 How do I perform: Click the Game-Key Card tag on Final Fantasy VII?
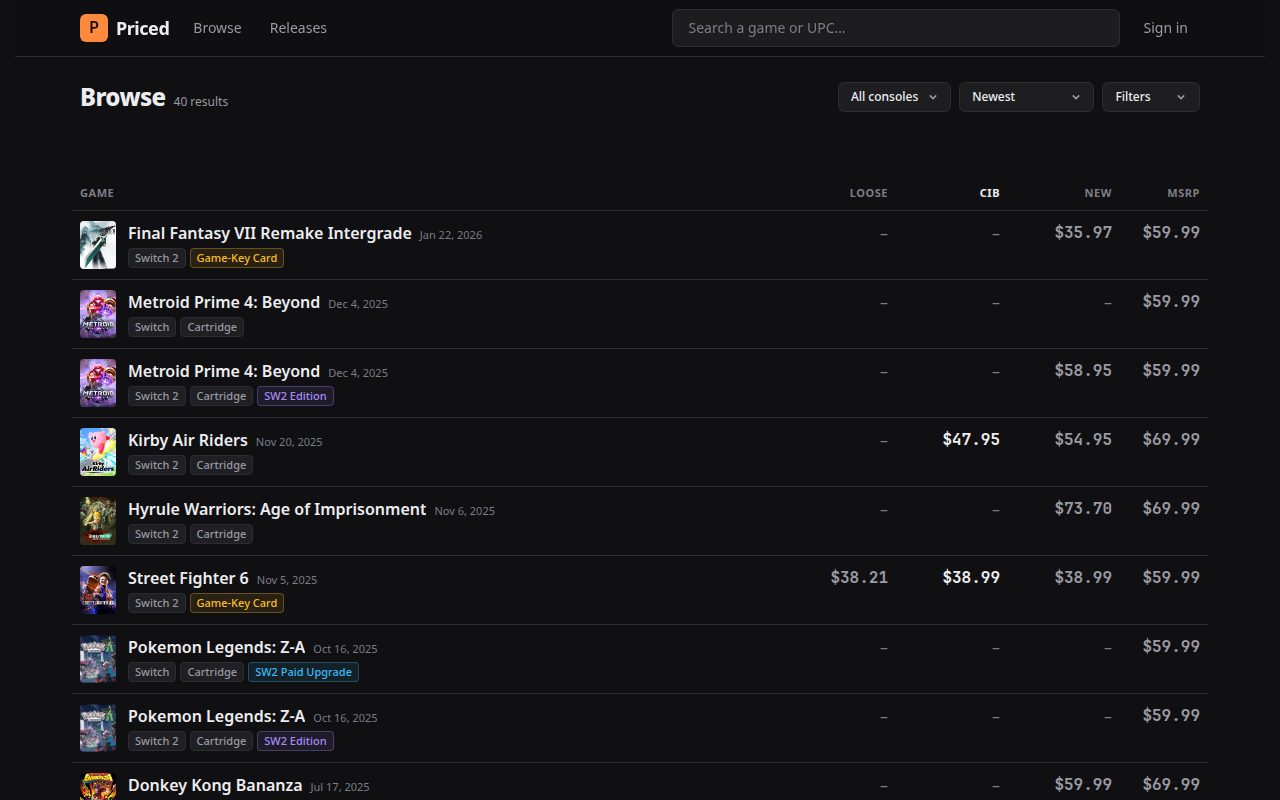pos(237,258)
